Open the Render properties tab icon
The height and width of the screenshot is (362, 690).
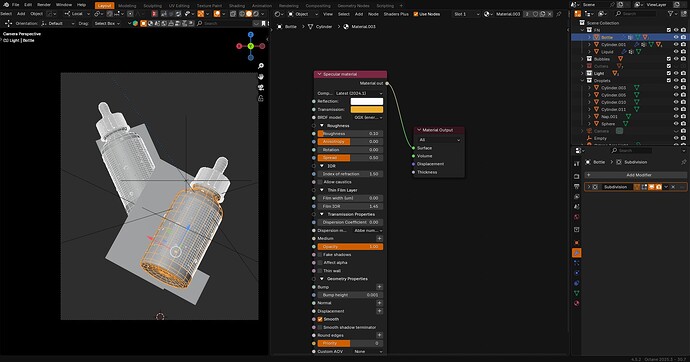[x=577, y=176]
